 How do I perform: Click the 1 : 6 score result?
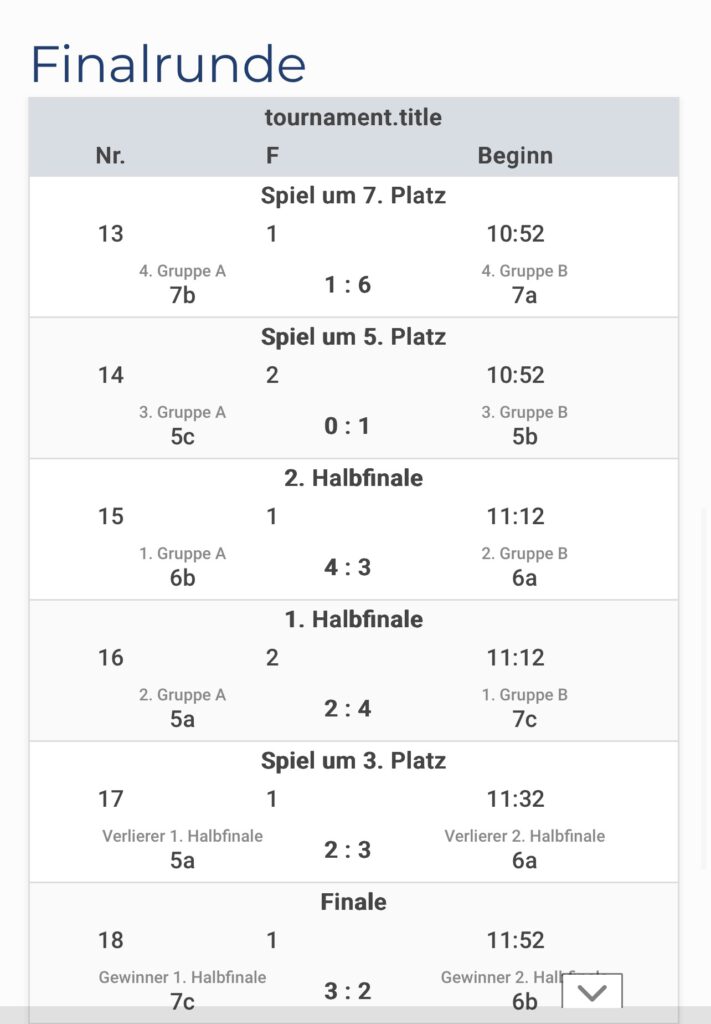[x=347, y=285]
